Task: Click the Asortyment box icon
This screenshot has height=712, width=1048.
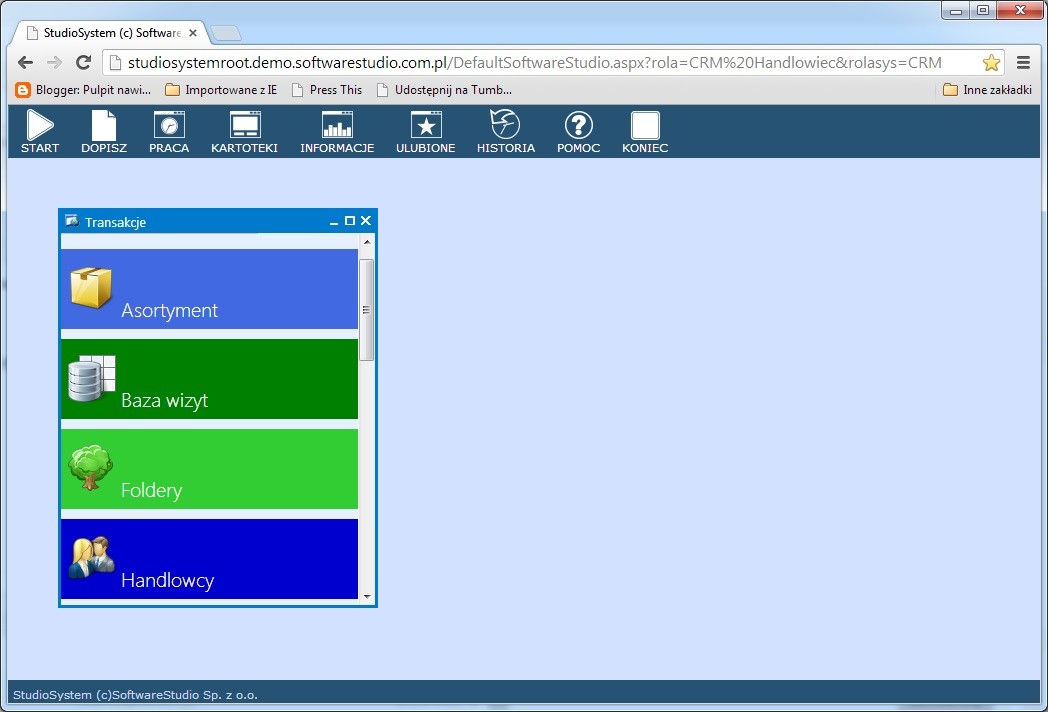Action: pyautogui.click(x=91, y=287)
